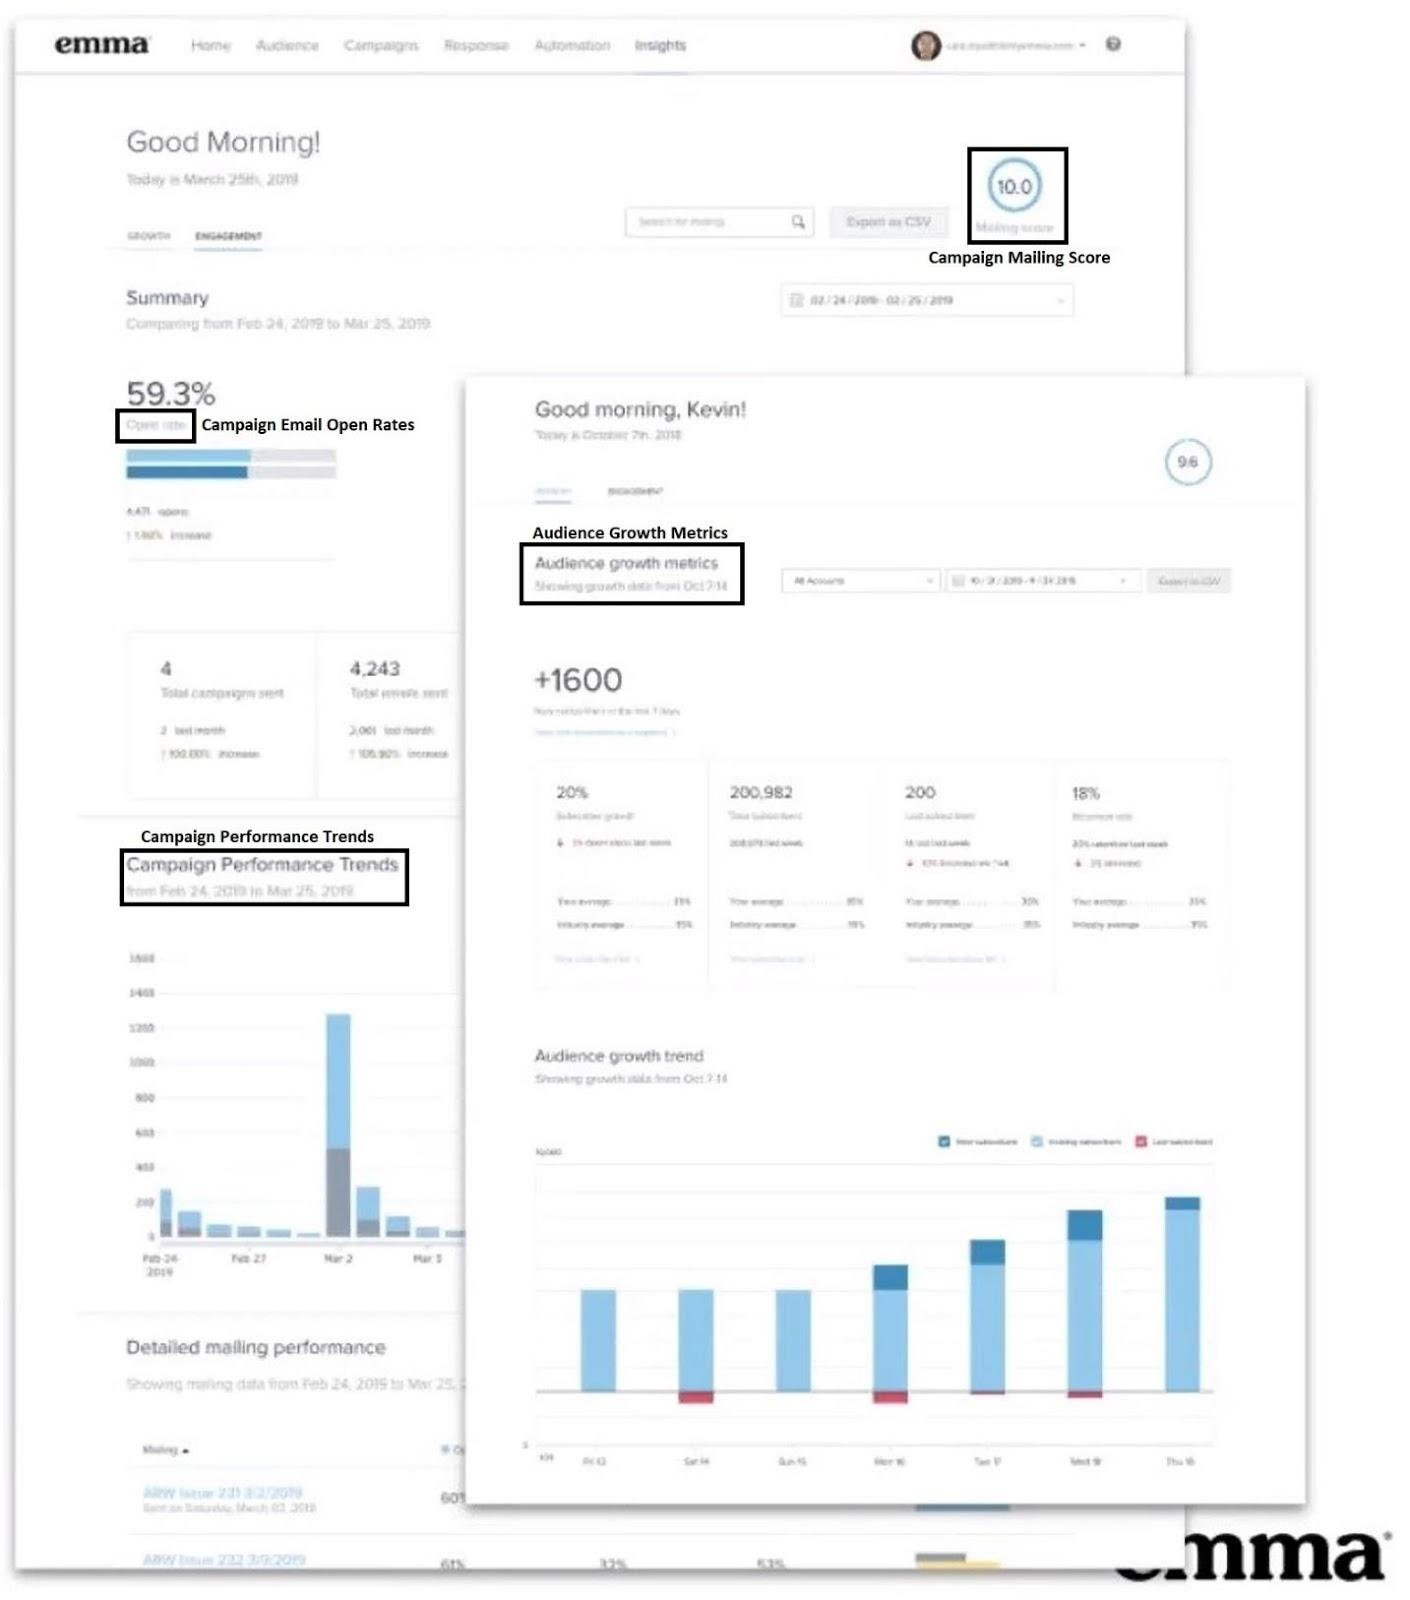This screenshot has width=1410, height=1600.
Task: Click the 10.0 mailing score circle
Action: [1014, 186]
